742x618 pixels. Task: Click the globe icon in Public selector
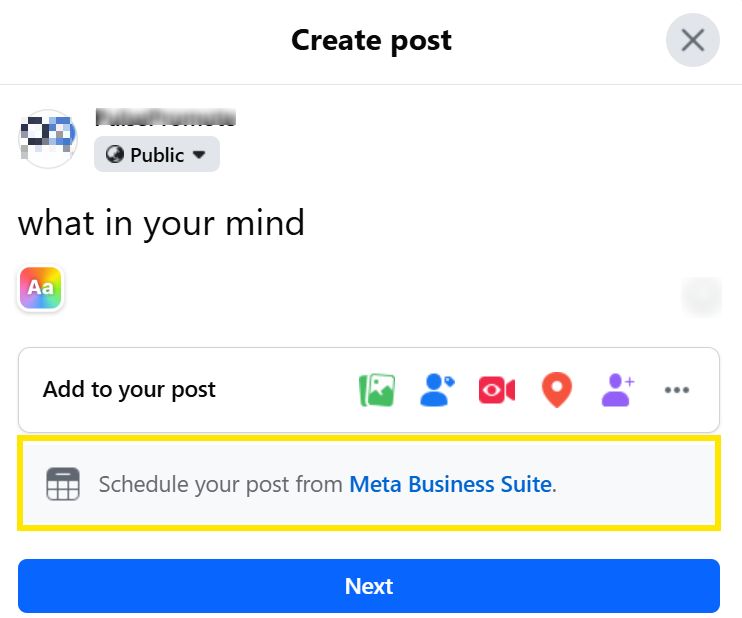(x=115, y=155)
